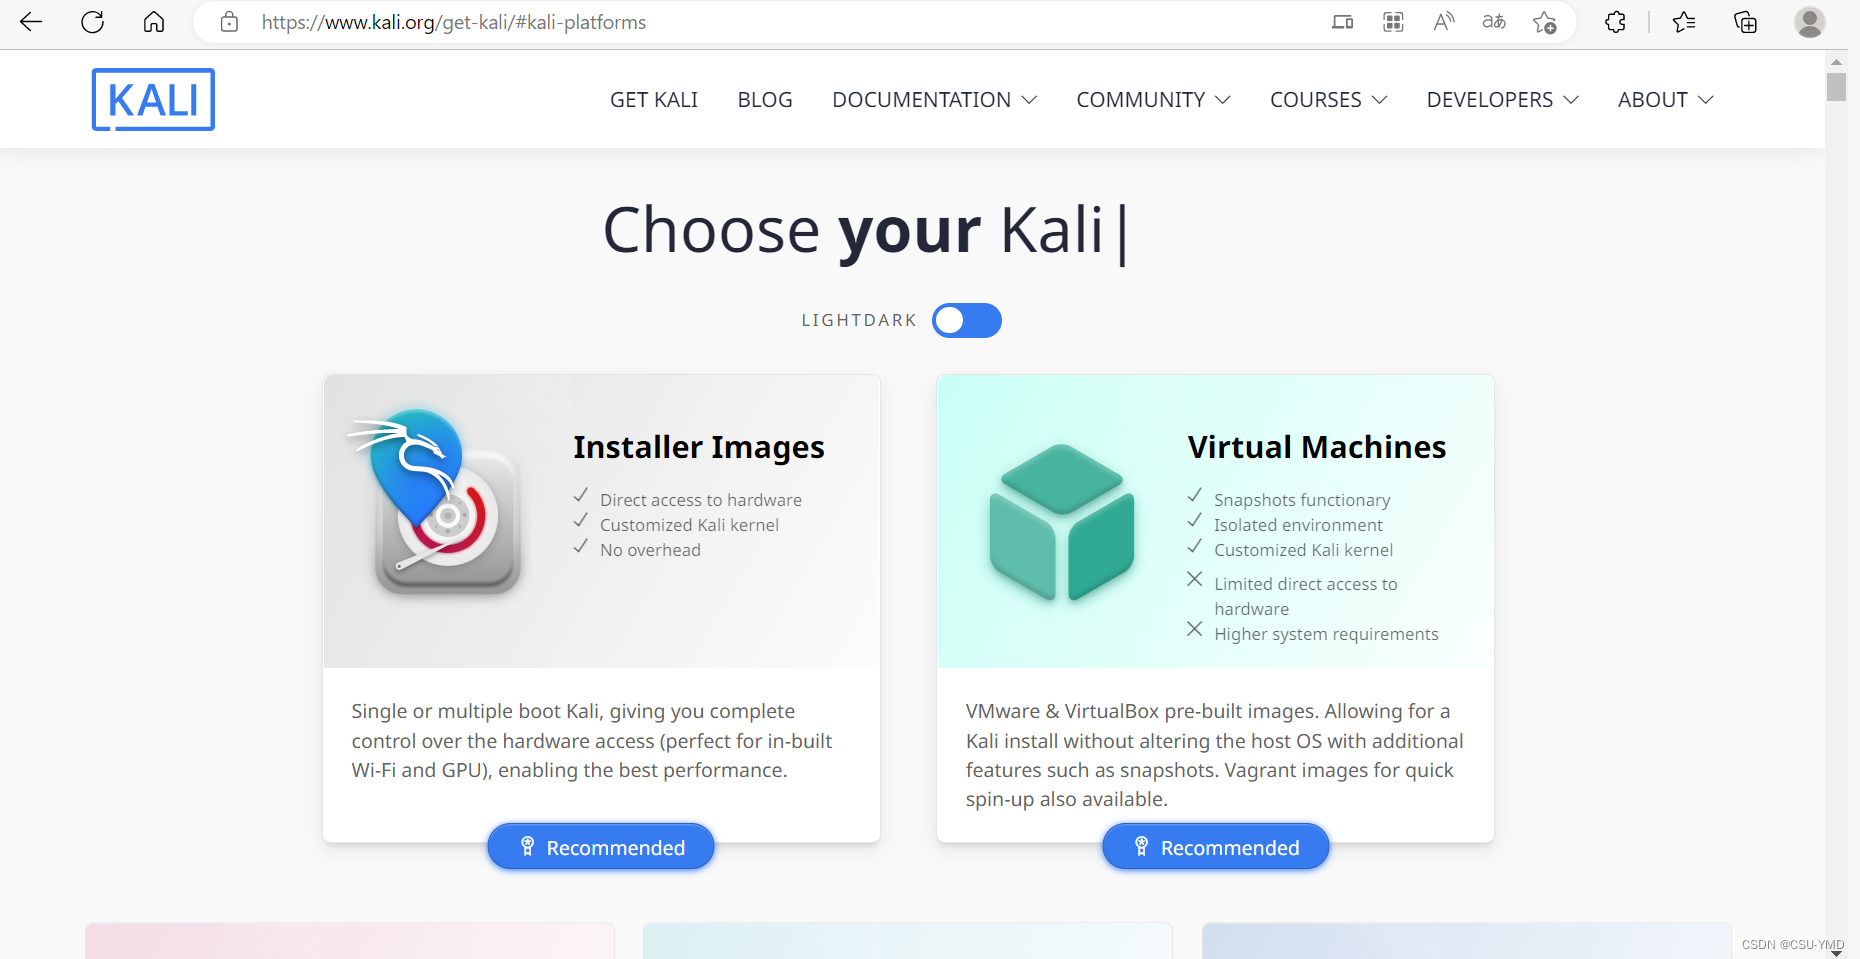Open the Favorites list icon
This screenshot has width=1860, height=959.
click(1684, 22)
